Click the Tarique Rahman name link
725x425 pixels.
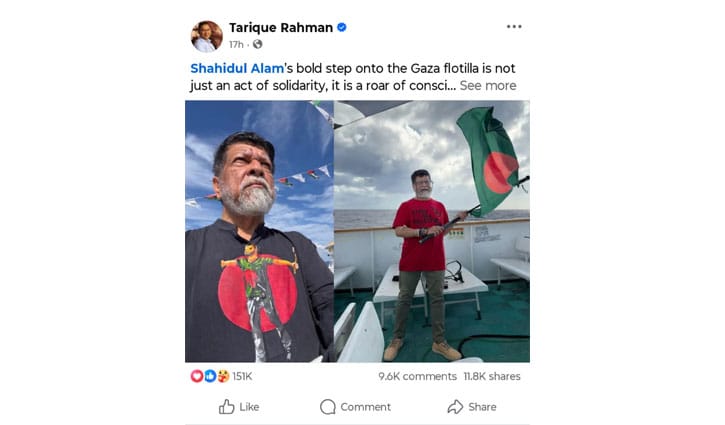point(281,28)
